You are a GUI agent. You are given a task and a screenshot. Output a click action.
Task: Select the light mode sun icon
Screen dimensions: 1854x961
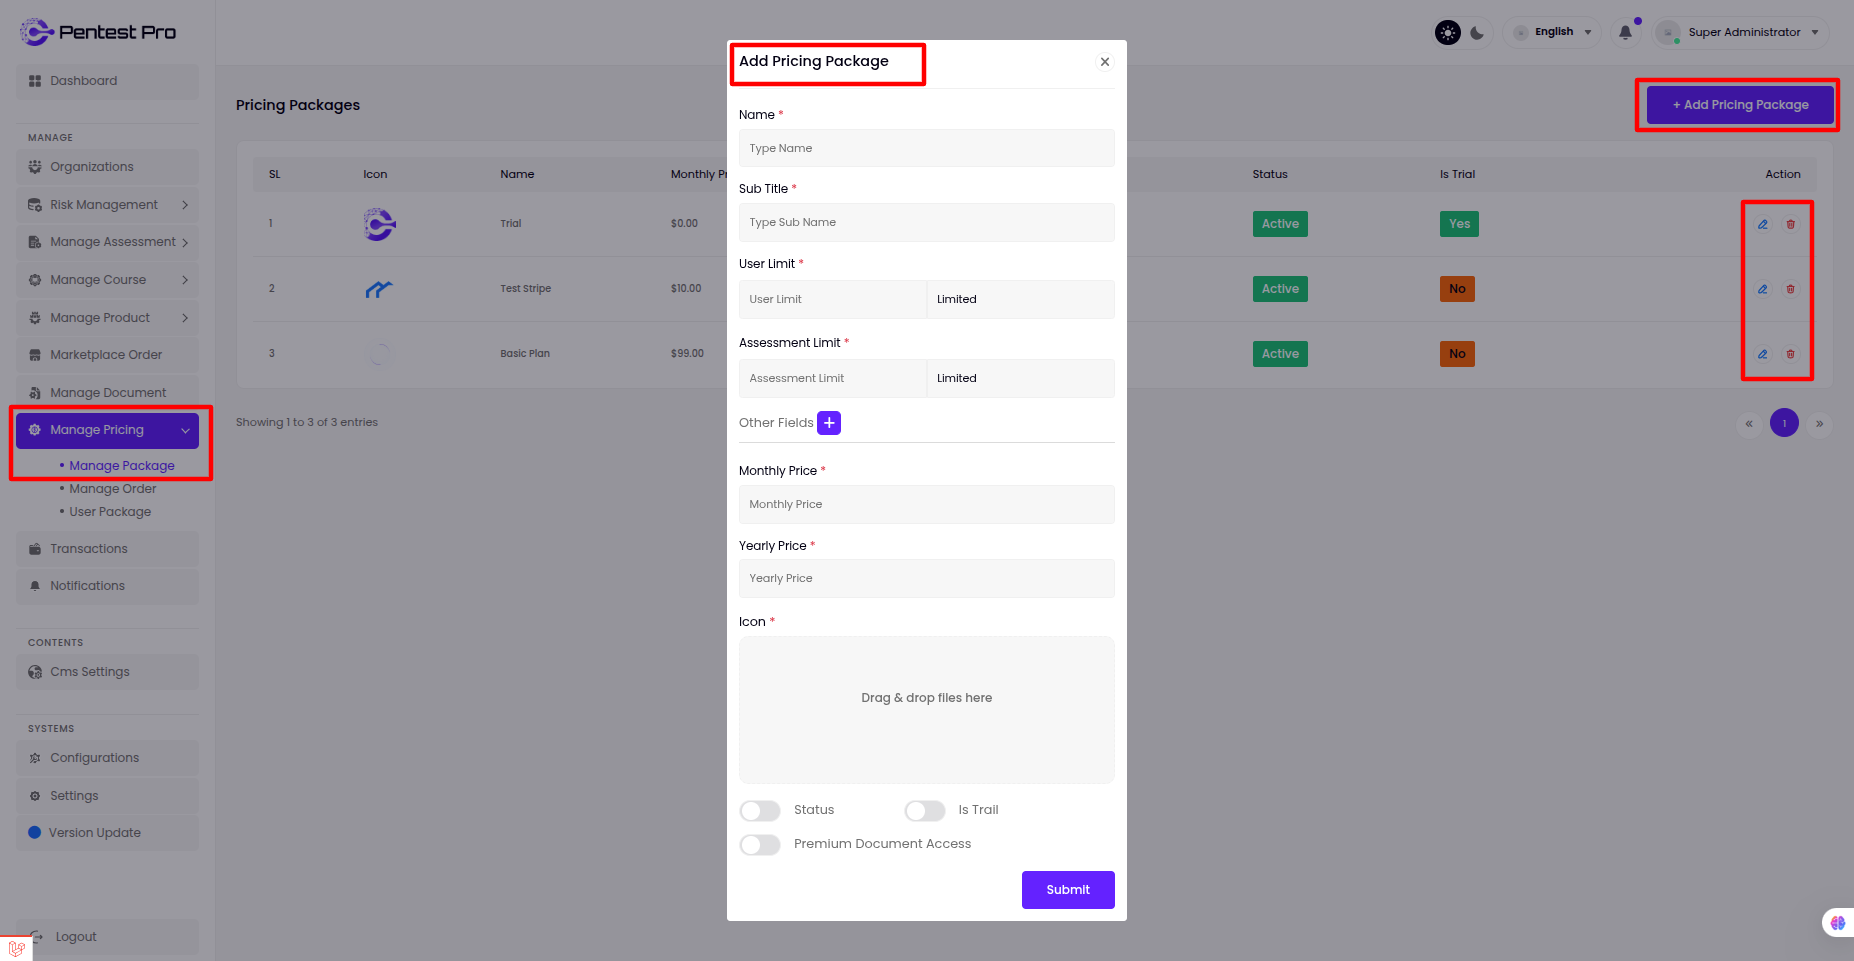1447,32
